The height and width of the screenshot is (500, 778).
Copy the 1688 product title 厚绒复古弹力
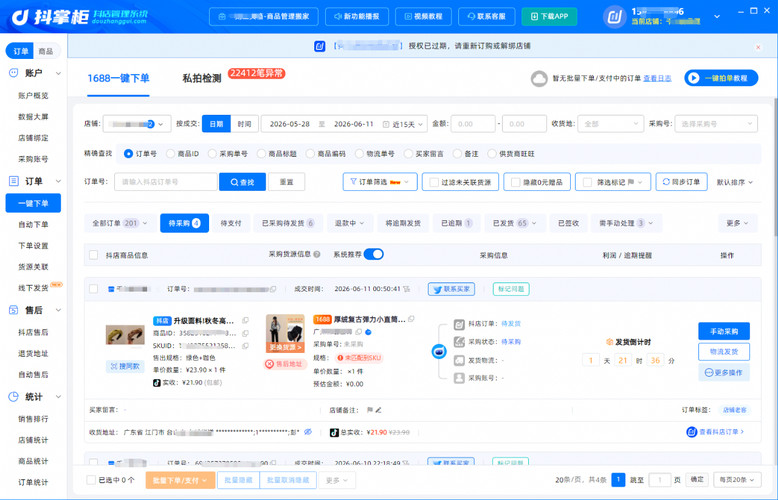pos(411,319)
